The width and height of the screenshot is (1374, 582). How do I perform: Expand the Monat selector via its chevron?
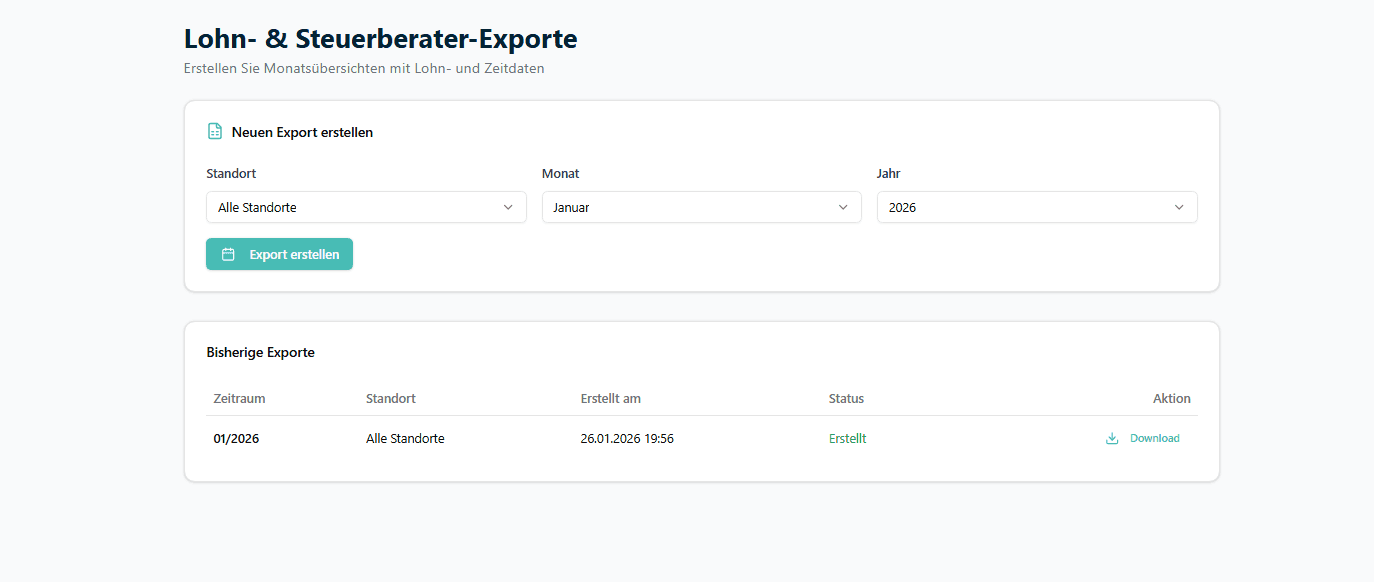click(x=843, y=207)
